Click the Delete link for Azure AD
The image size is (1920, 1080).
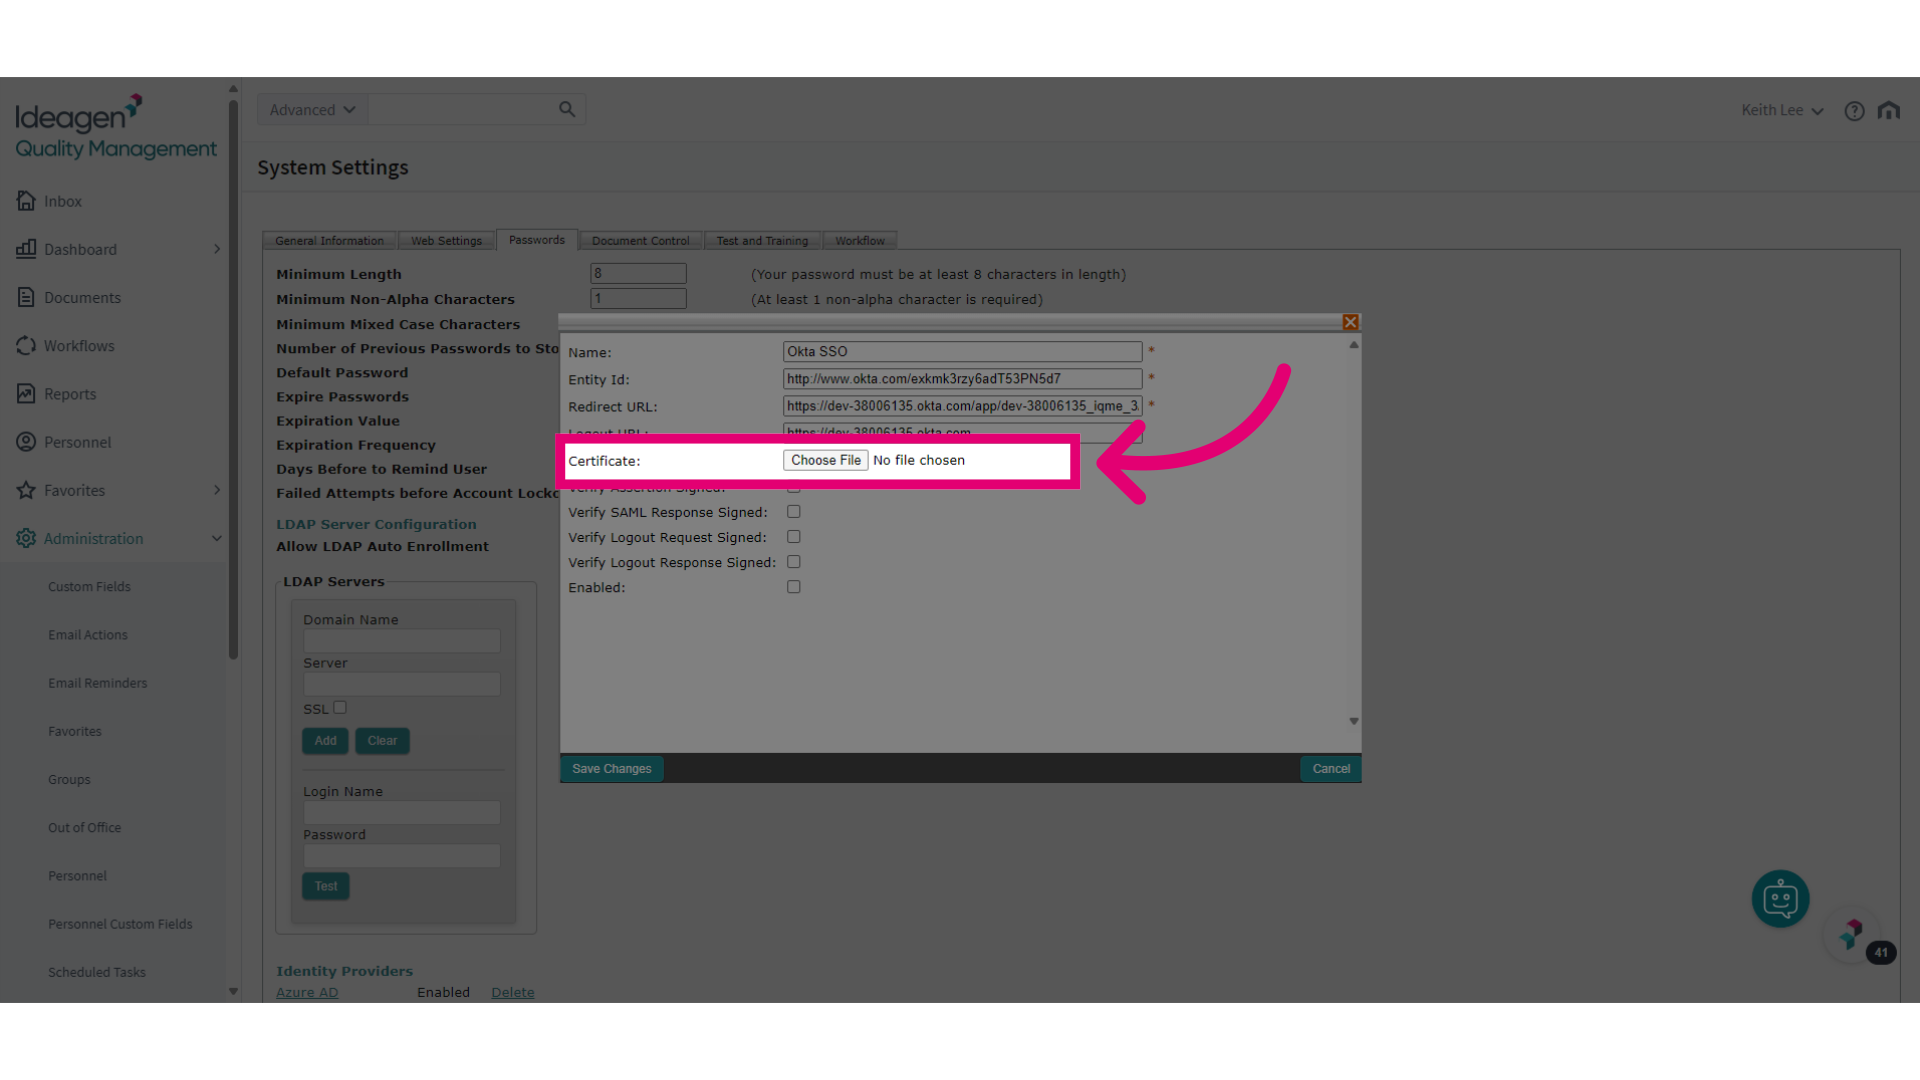click(513, 992)
